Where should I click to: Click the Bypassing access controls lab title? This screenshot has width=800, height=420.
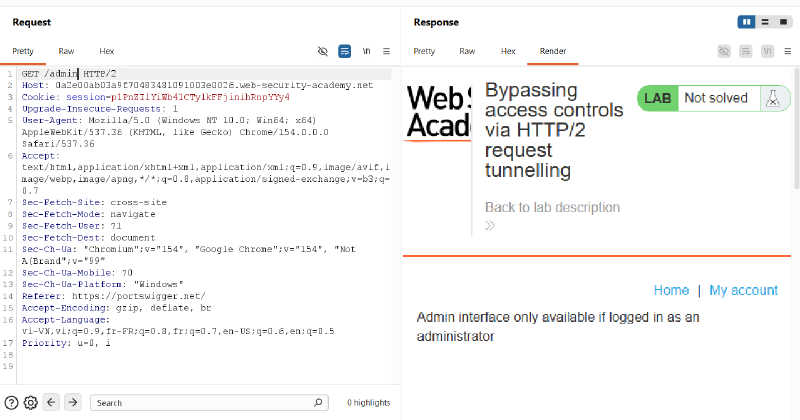coord(554,130)
